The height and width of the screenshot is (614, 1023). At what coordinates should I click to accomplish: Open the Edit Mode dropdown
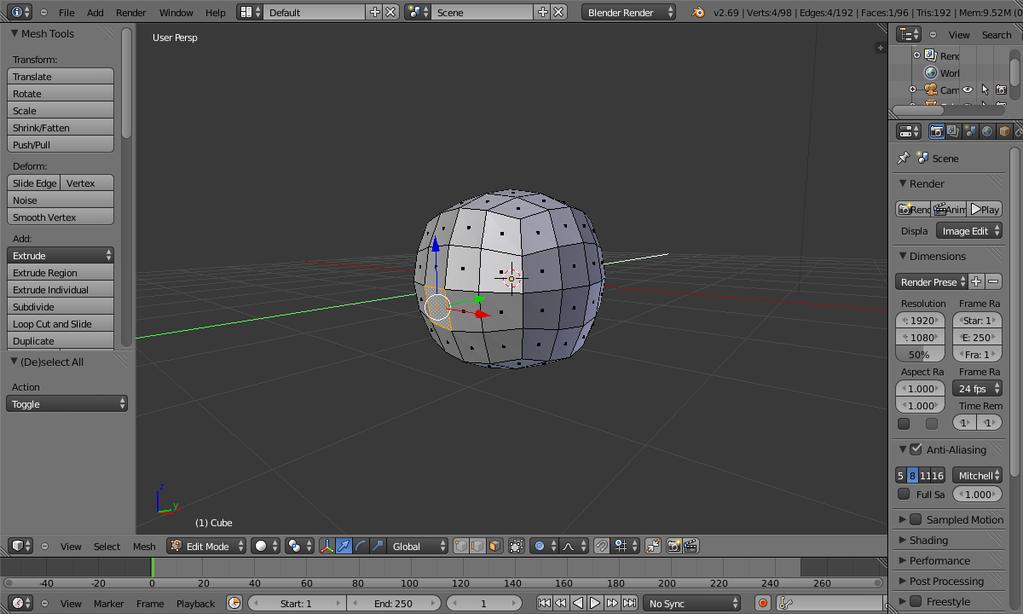point(207,546)
